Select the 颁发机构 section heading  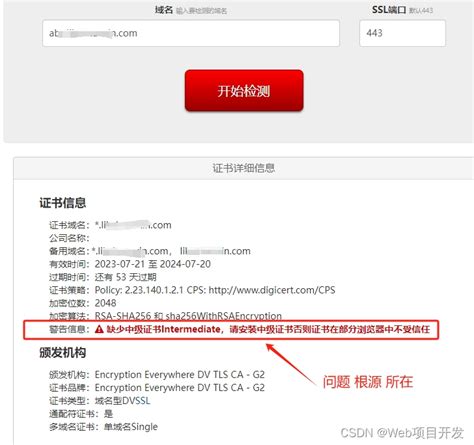[x=63, y=352]
